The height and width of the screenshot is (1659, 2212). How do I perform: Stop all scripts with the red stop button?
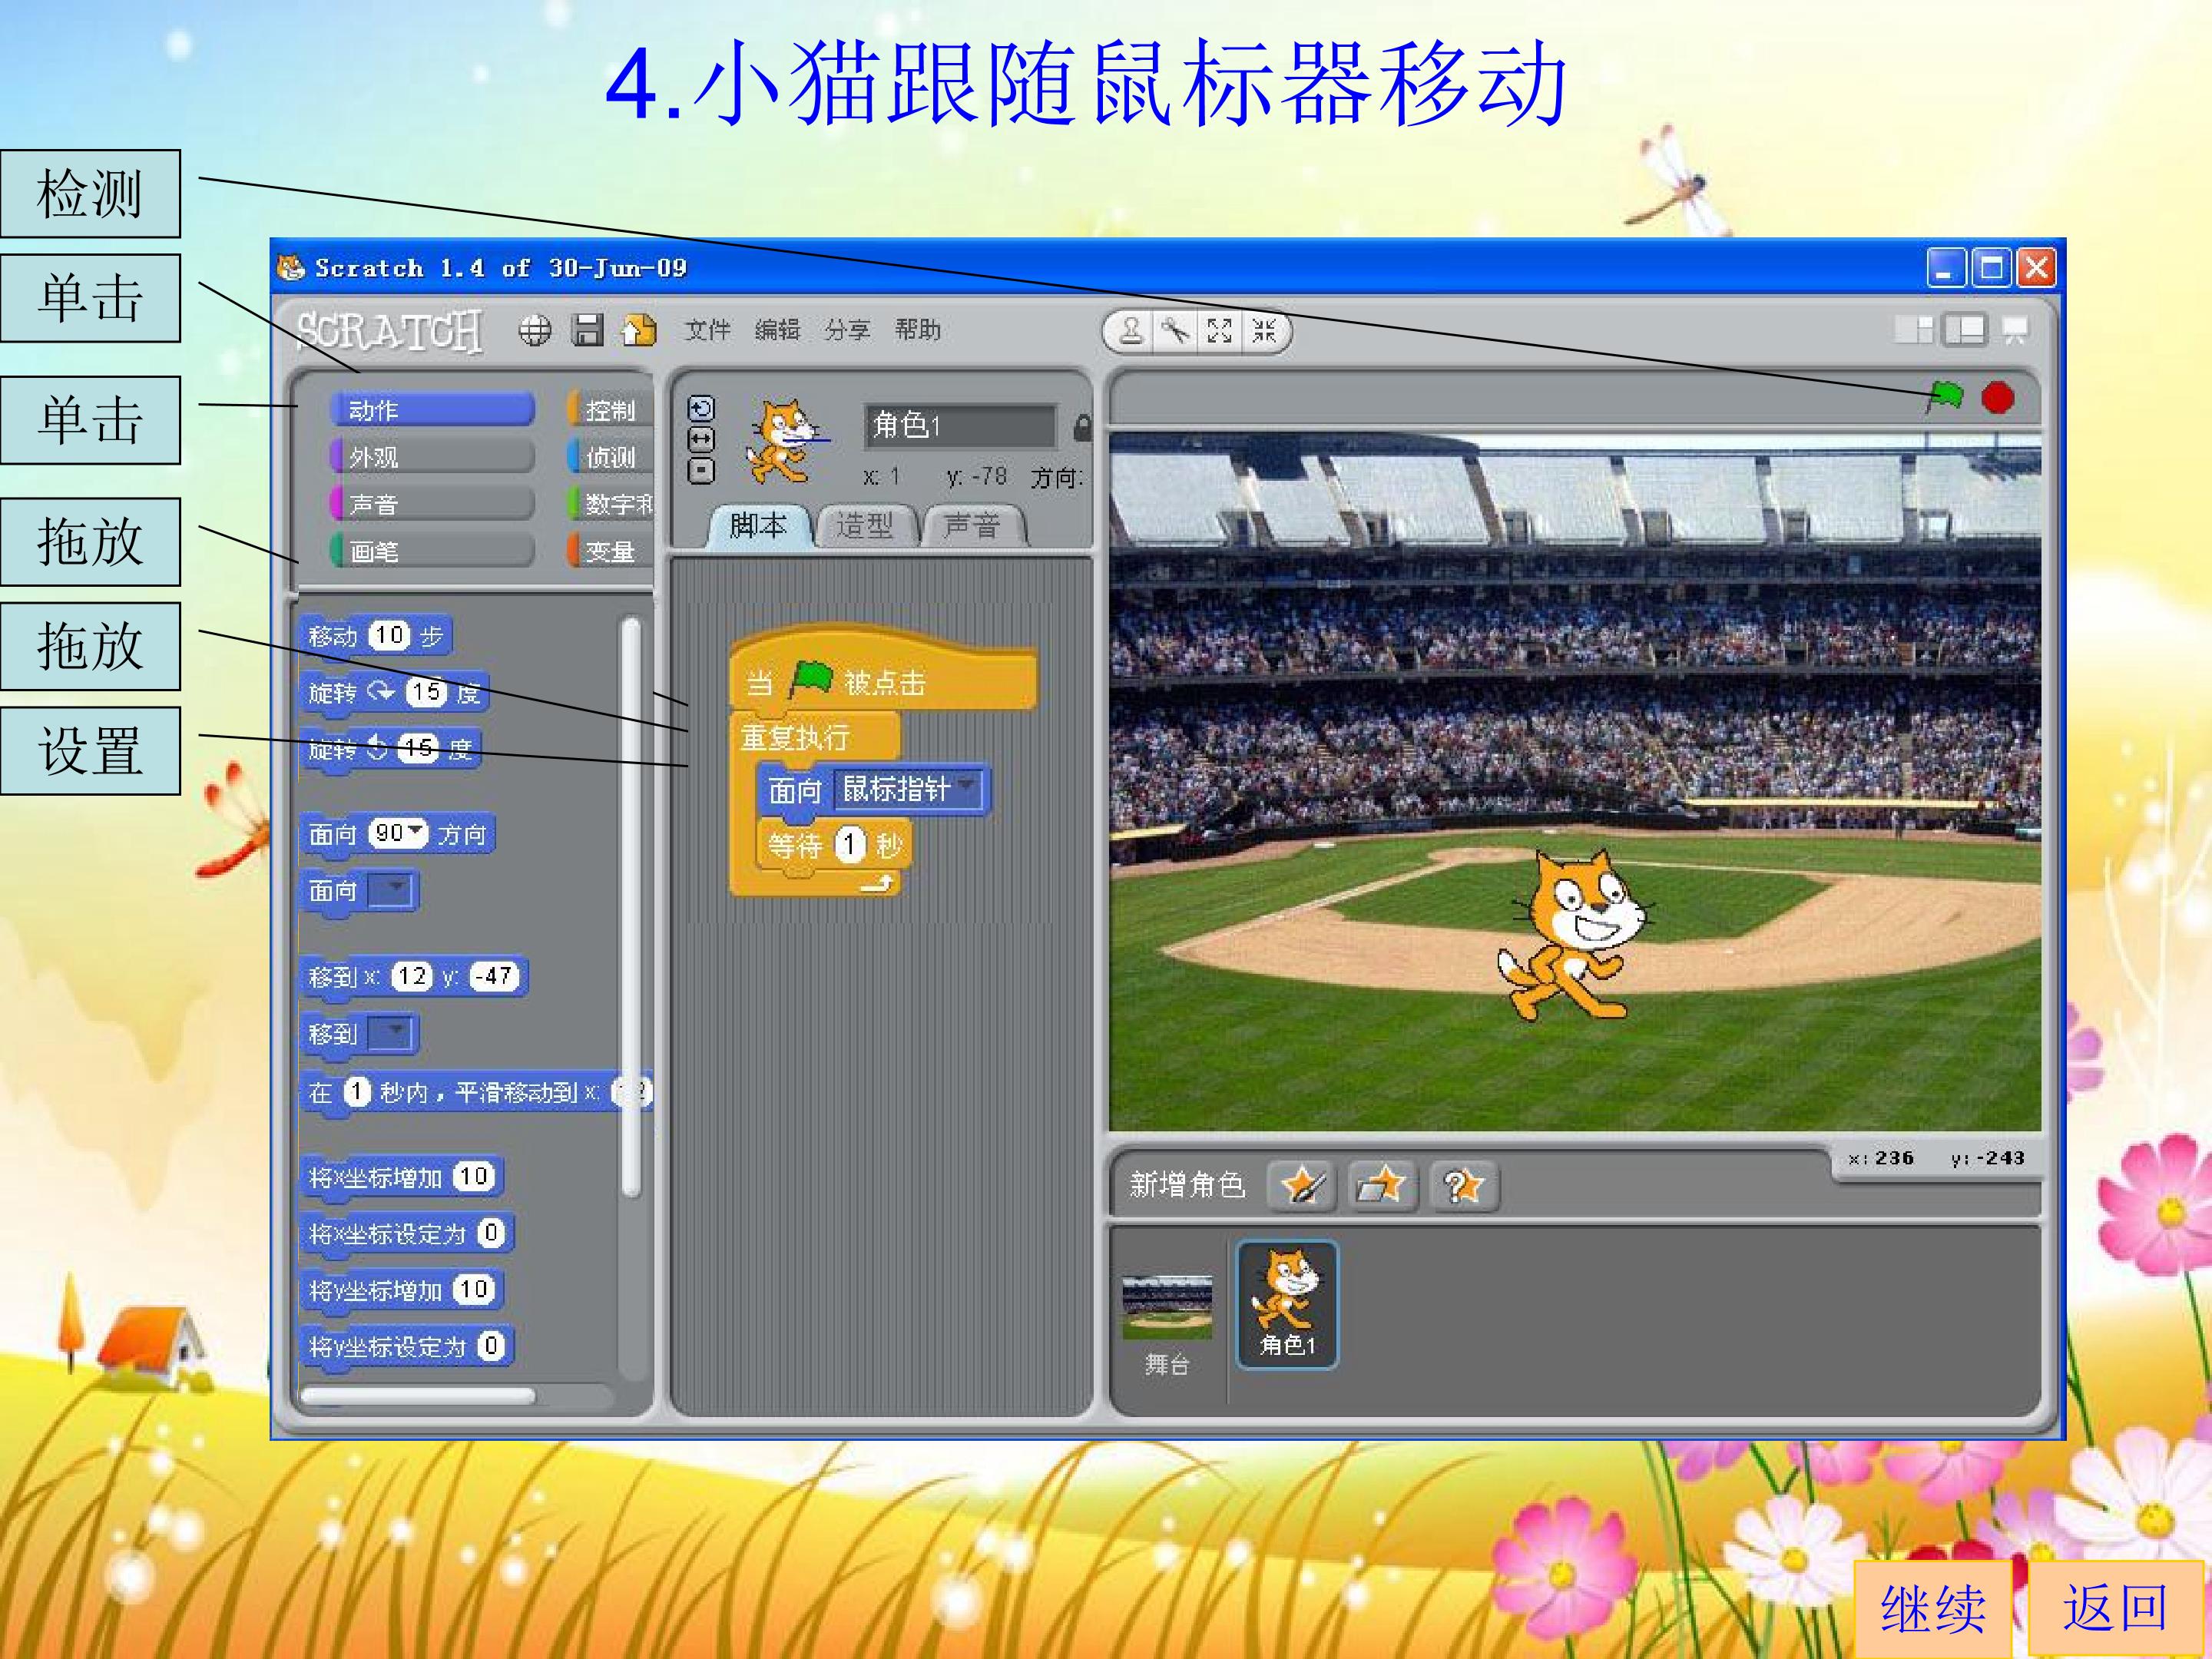[x=1997, y=397]
